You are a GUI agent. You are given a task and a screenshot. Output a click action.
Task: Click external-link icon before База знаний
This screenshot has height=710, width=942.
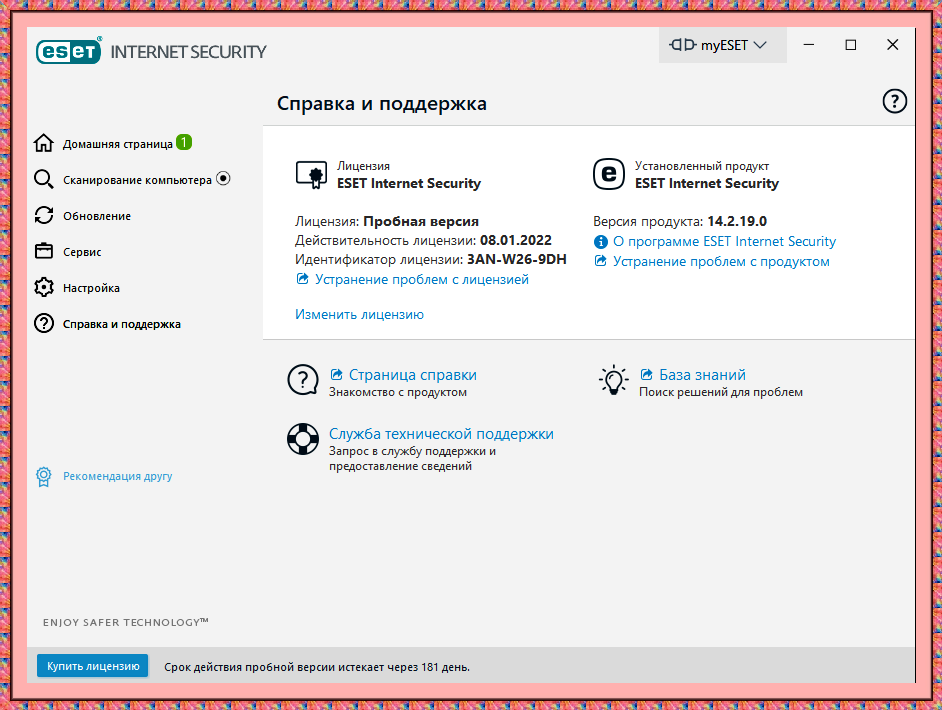646,374
